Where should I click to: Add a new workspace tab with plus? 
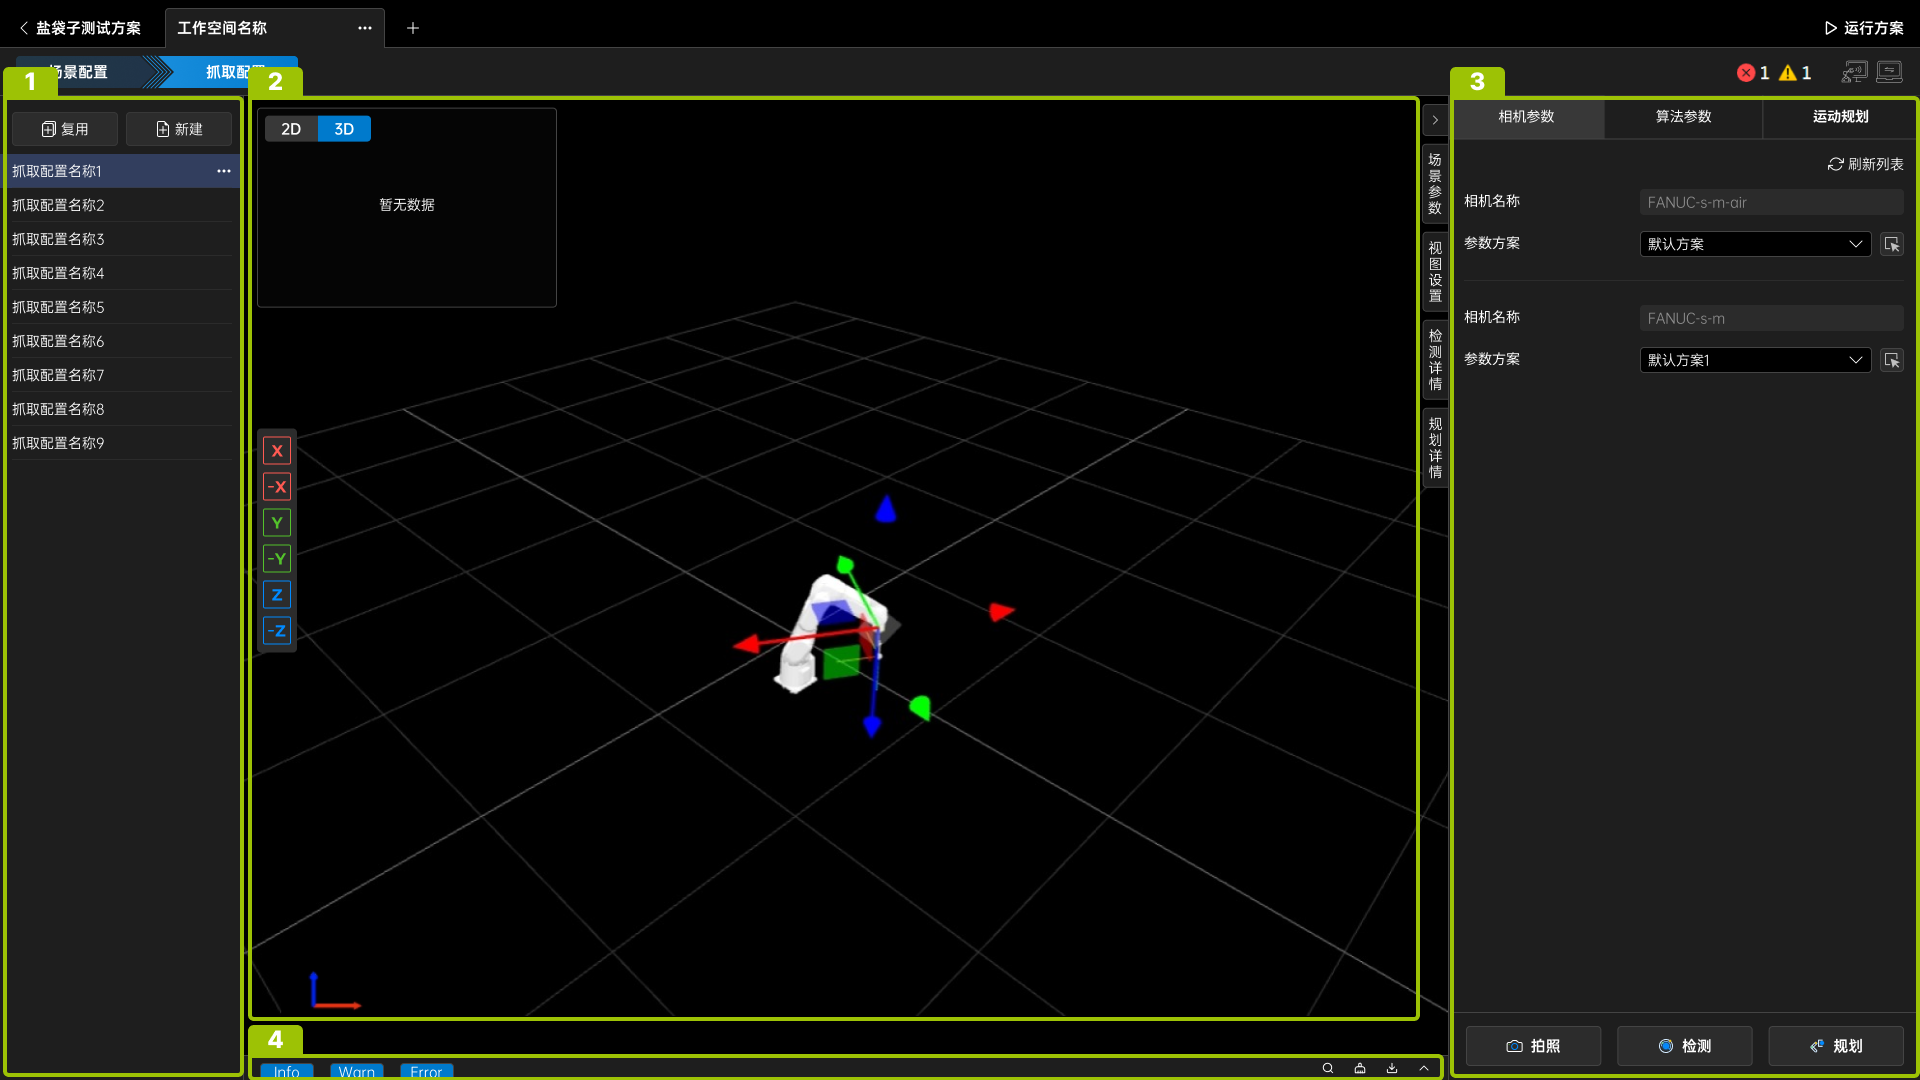point(413,28)
